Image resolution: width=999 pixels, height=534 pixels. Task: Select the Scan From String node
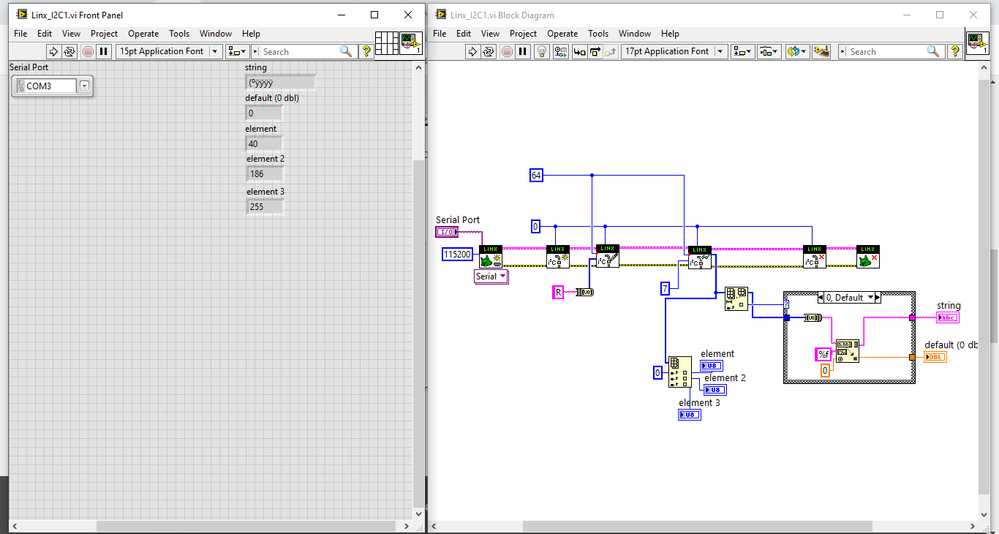pos(847,351)
